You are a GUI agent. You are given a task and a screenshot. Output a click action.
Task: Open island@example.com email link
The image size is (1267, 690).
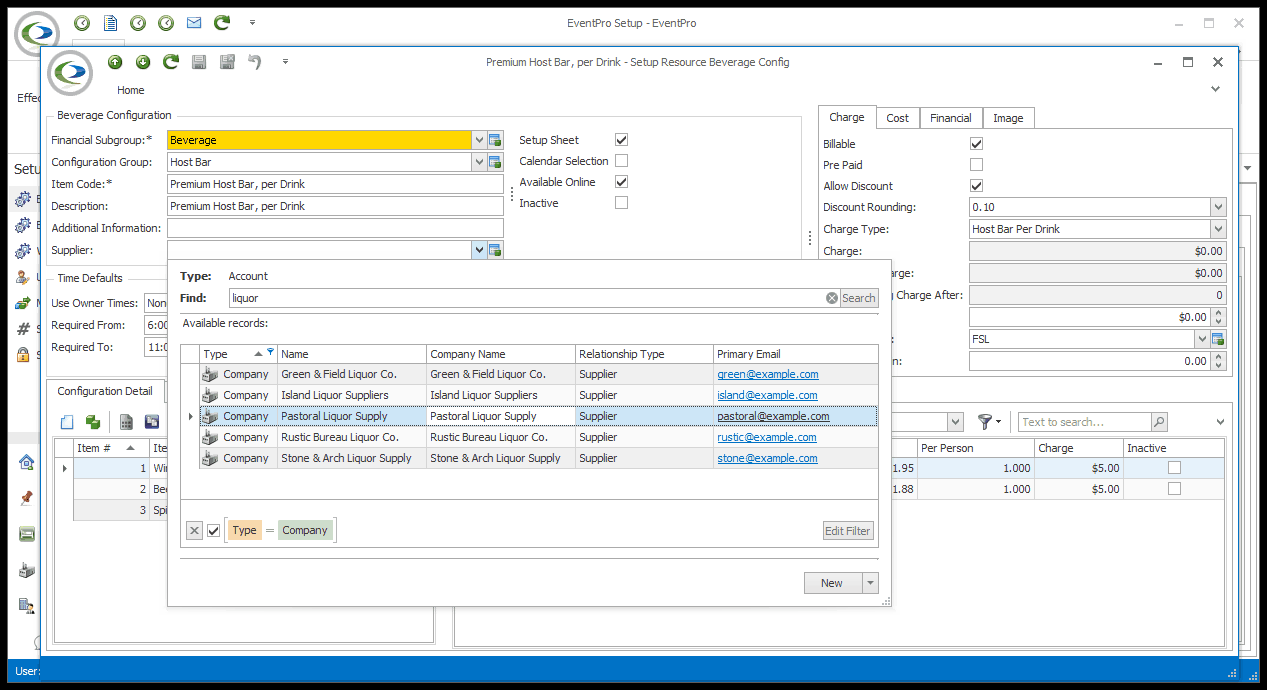[x=767, y=395]
